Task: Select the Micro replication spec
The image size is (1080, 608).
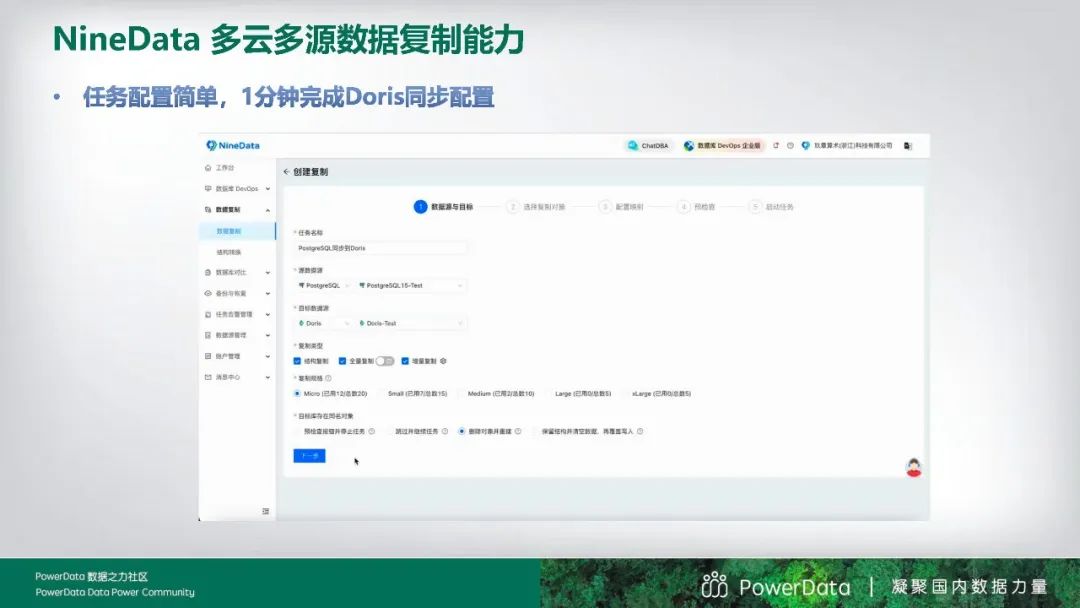Action: tap(297, 394)
